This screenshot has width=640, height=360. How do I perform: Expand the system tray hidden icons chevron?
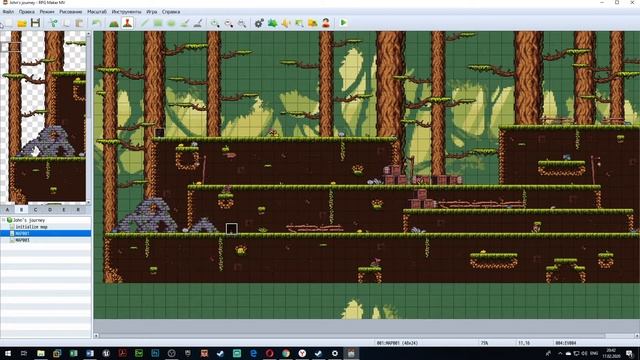click(x=560, y=353)
